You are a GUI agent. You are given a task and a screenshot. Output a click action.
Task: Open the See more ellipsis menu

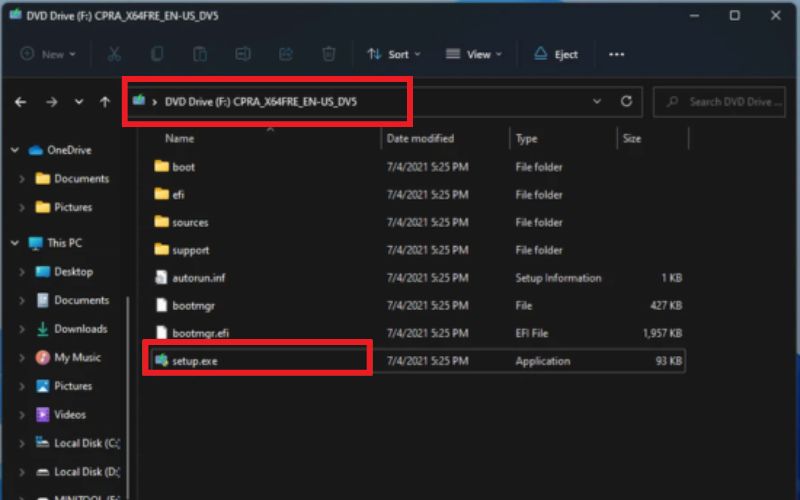616,54
